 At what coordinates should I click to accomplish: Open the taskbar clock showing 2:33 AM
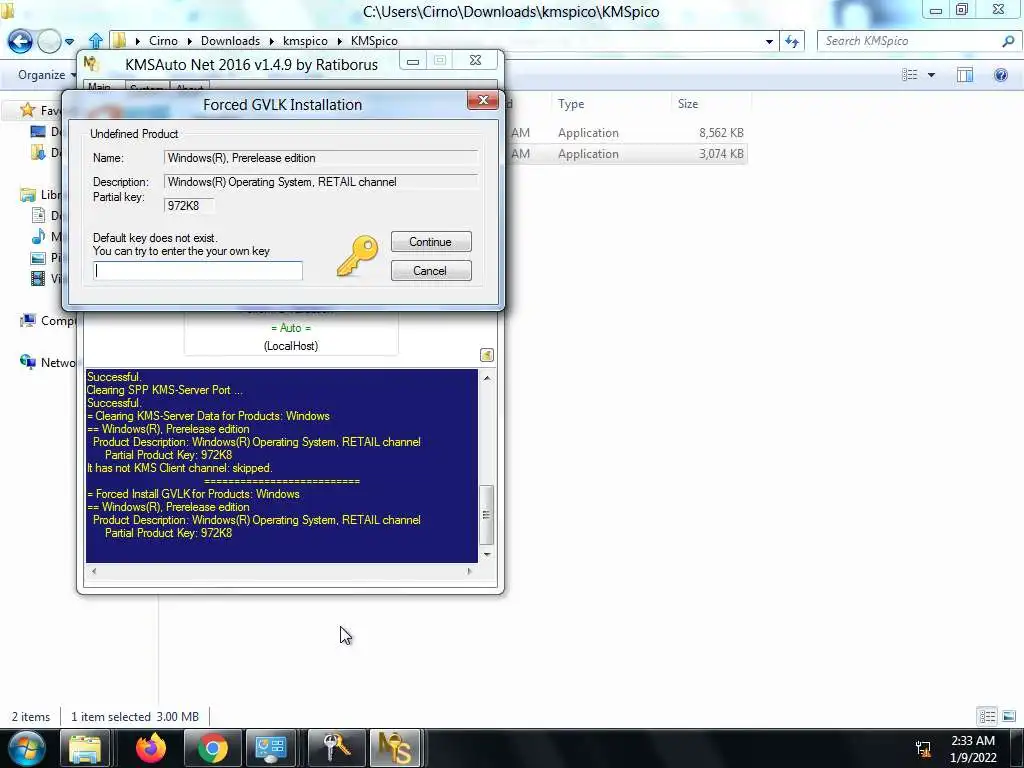(x=973, y=749)
